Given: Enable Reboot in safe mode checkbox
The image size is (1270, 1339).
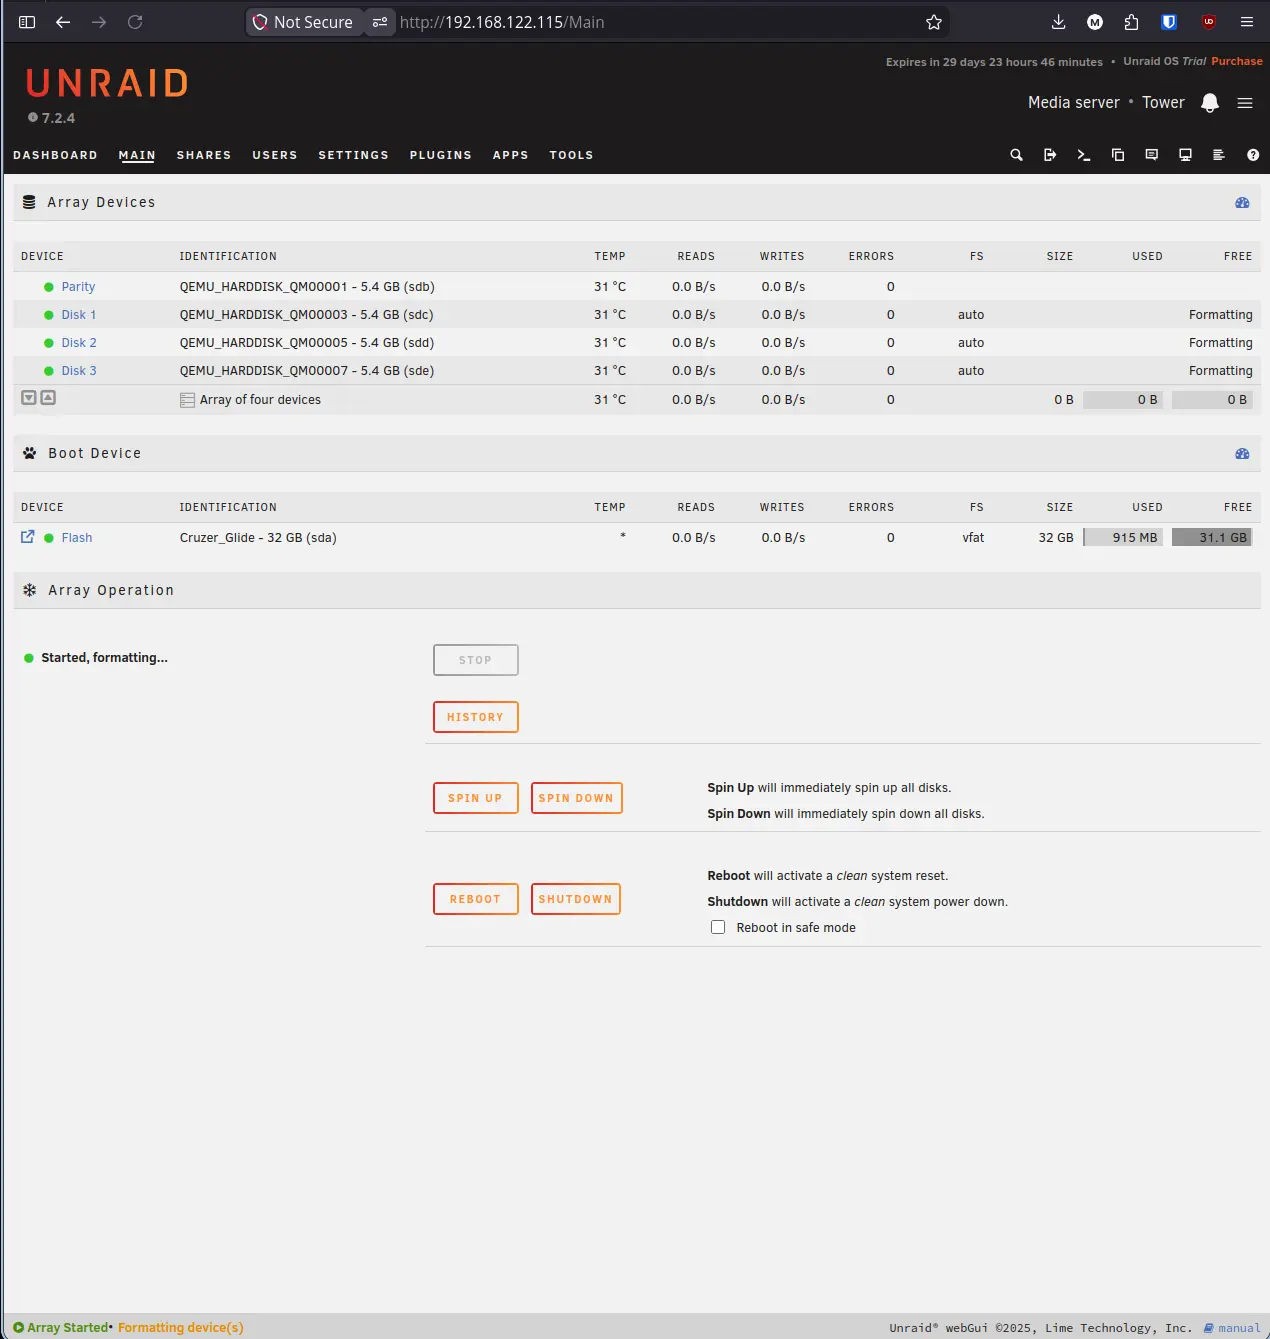Looking at the screenshot, I should (718, 927).
